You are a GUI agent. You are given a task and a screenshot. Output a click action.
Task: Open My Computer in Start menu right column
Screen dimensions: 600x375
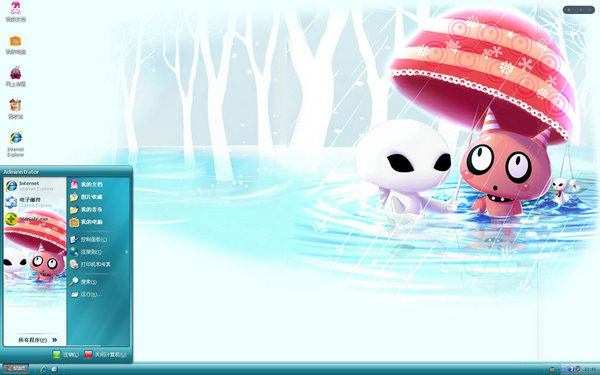coord(86,222)
